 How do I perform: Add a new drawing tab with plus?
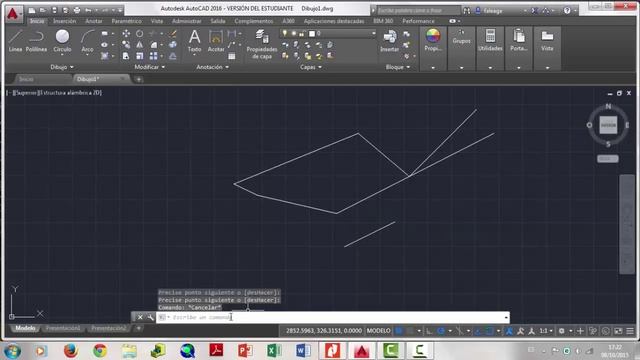point(139,79)
